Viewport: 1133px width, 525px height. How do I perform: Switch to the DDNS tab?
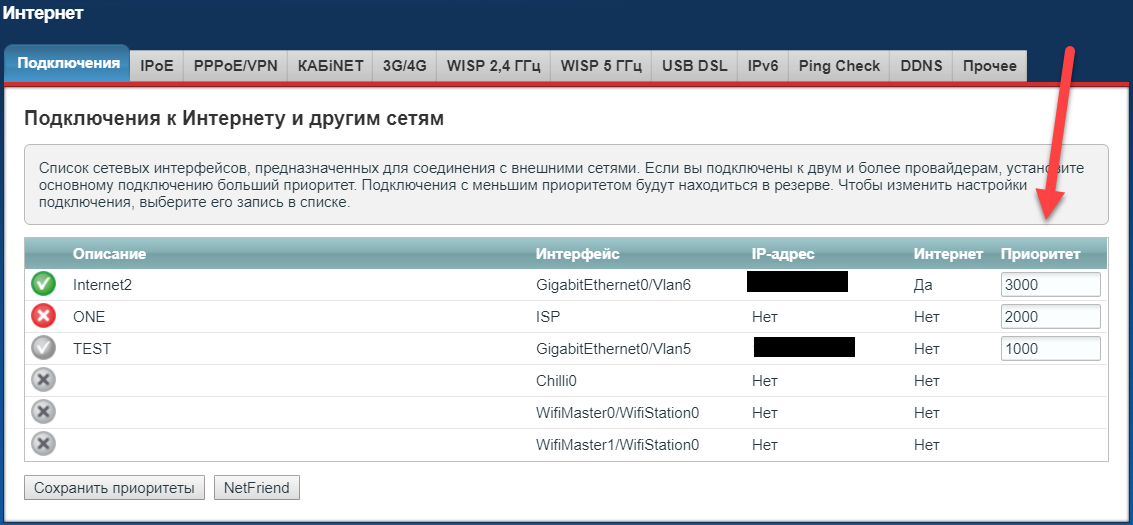pos(920,66)
